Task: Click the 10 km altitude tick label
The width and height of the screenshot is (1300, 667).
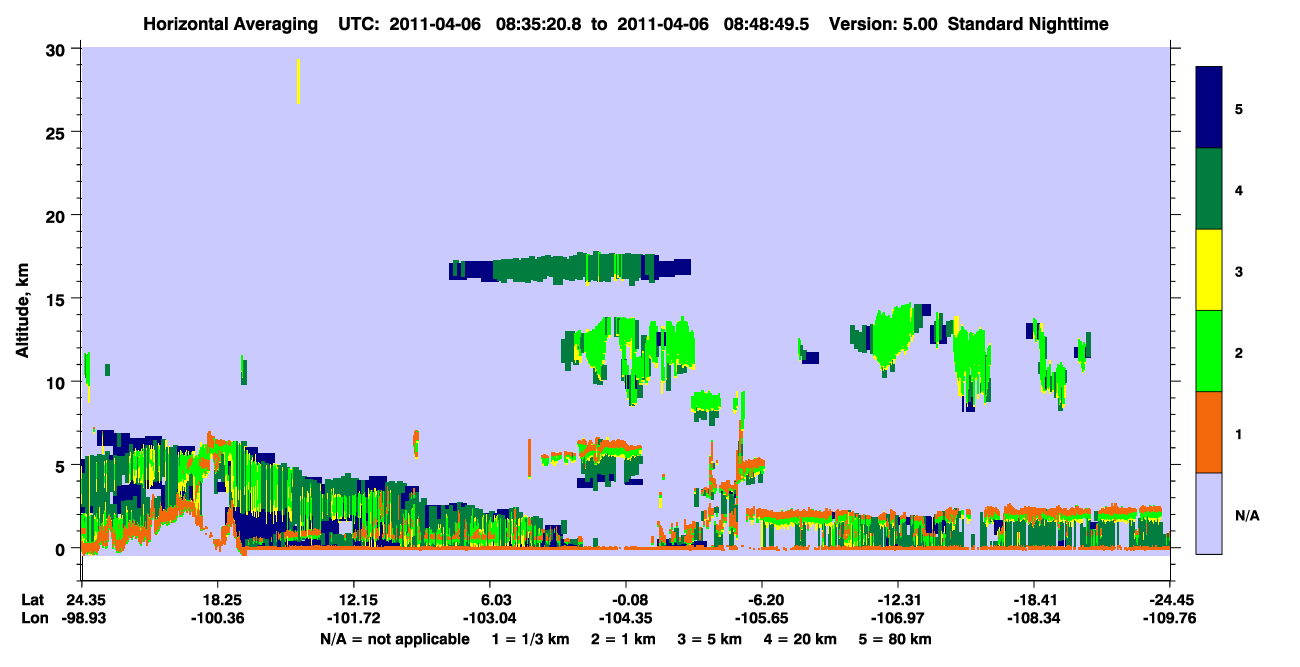Action: pos(58,382)
